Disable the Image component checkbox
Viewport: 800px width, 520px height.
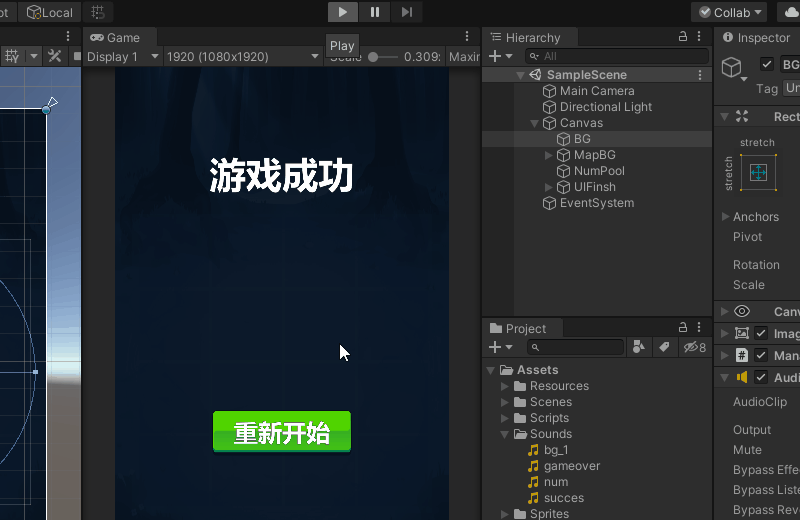[x=761, y=333]
